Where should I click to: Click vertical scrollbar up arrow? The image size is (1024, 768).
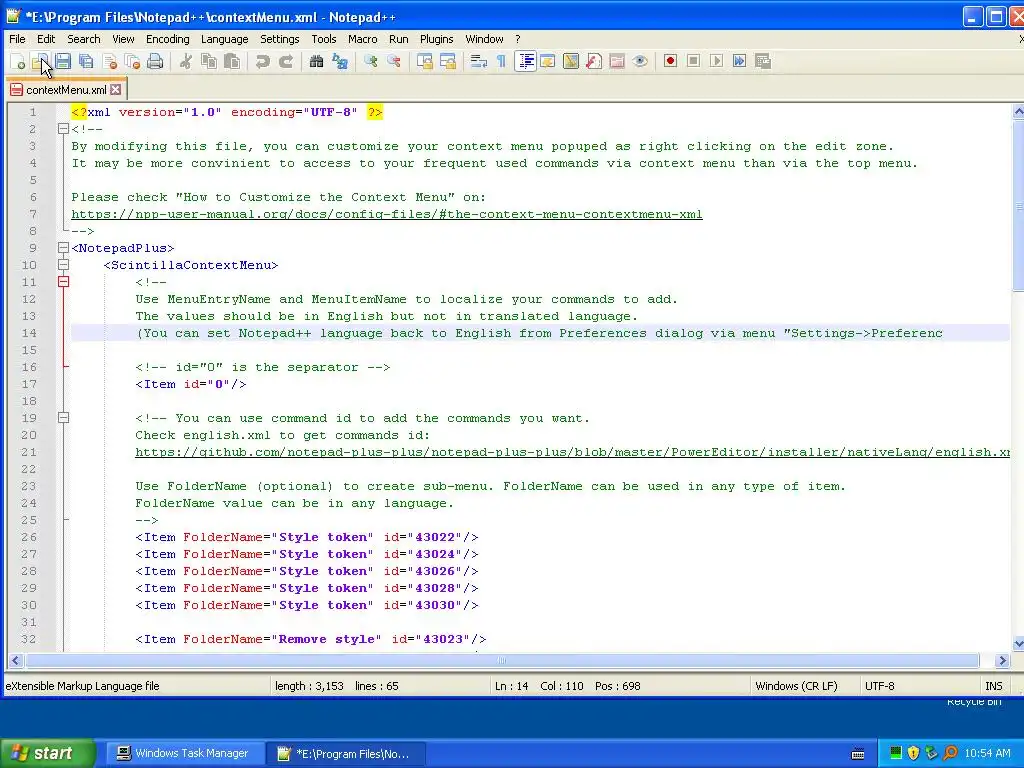coord(1017,112)
